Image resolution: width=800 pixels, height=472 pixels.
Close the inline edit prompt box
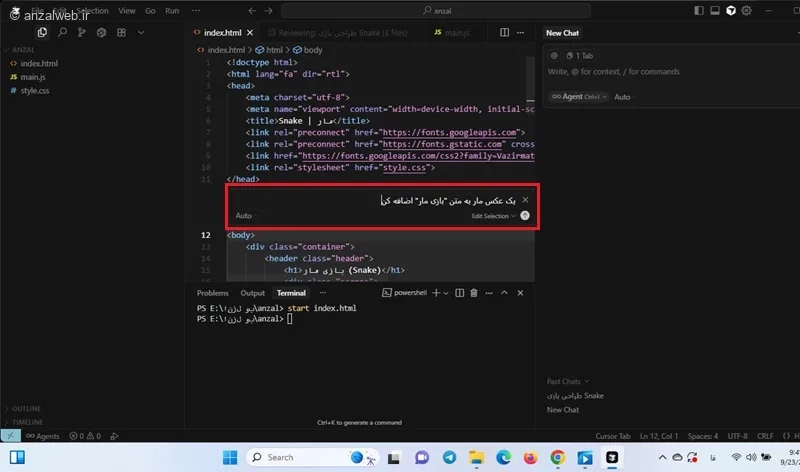pyautogui.click(x=526, y=200)
